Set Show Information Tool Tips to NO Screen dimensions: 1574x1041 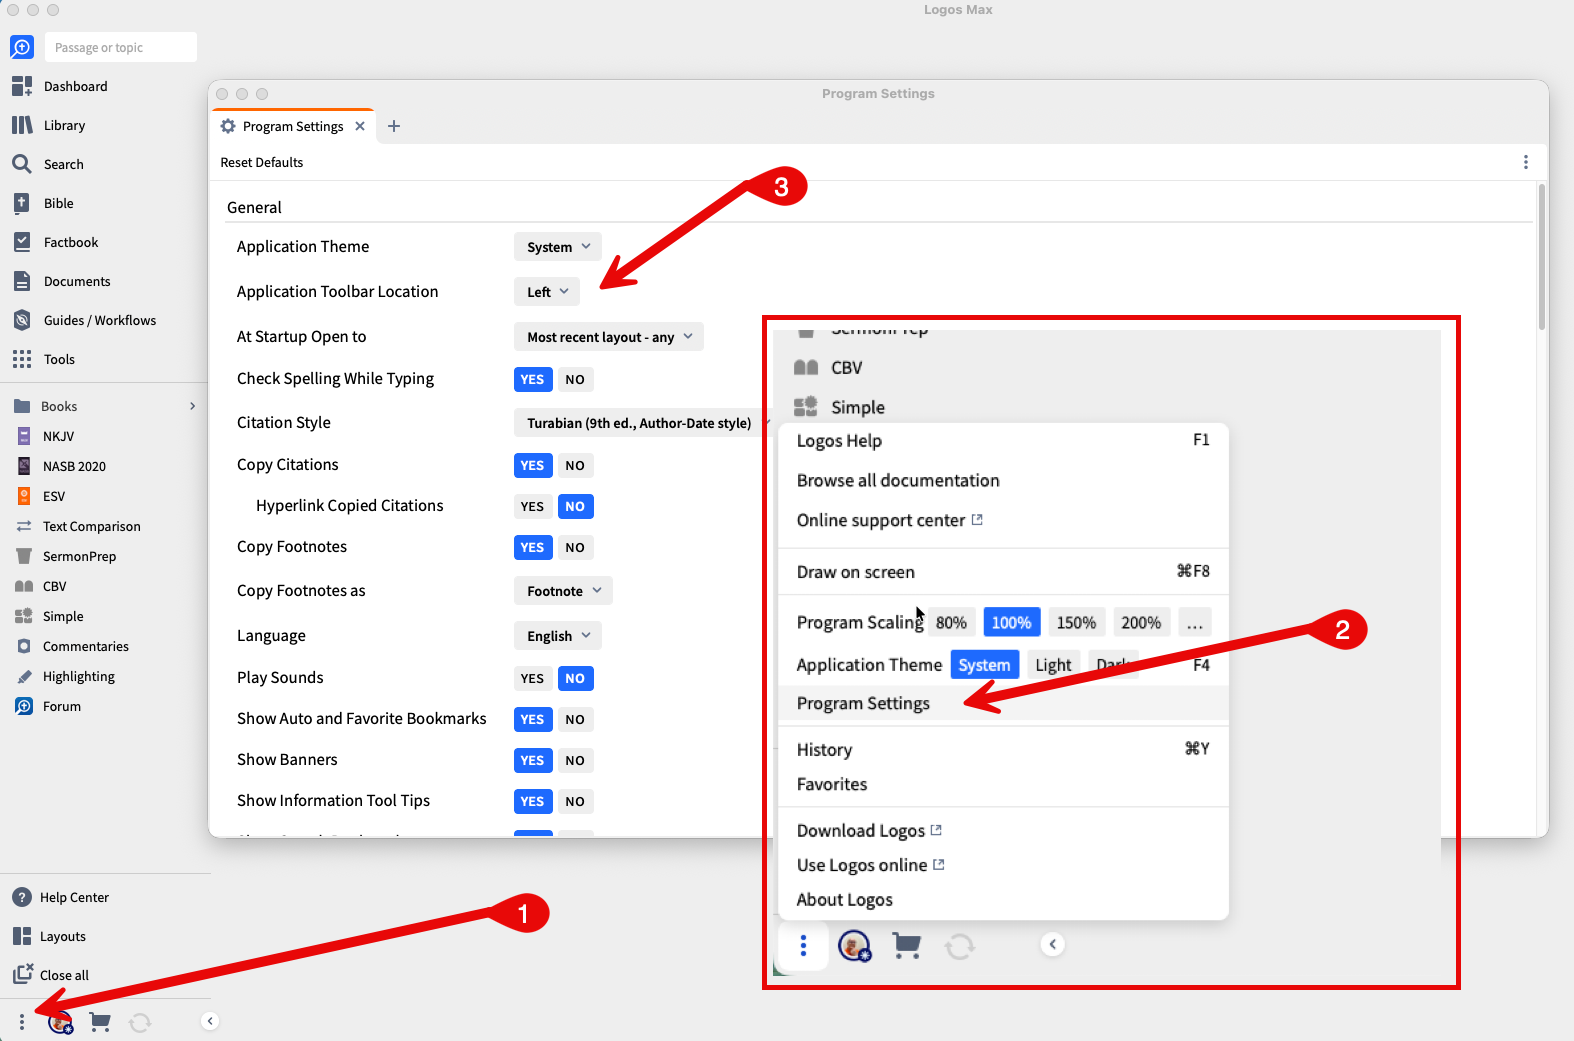[x=575, y=801]
